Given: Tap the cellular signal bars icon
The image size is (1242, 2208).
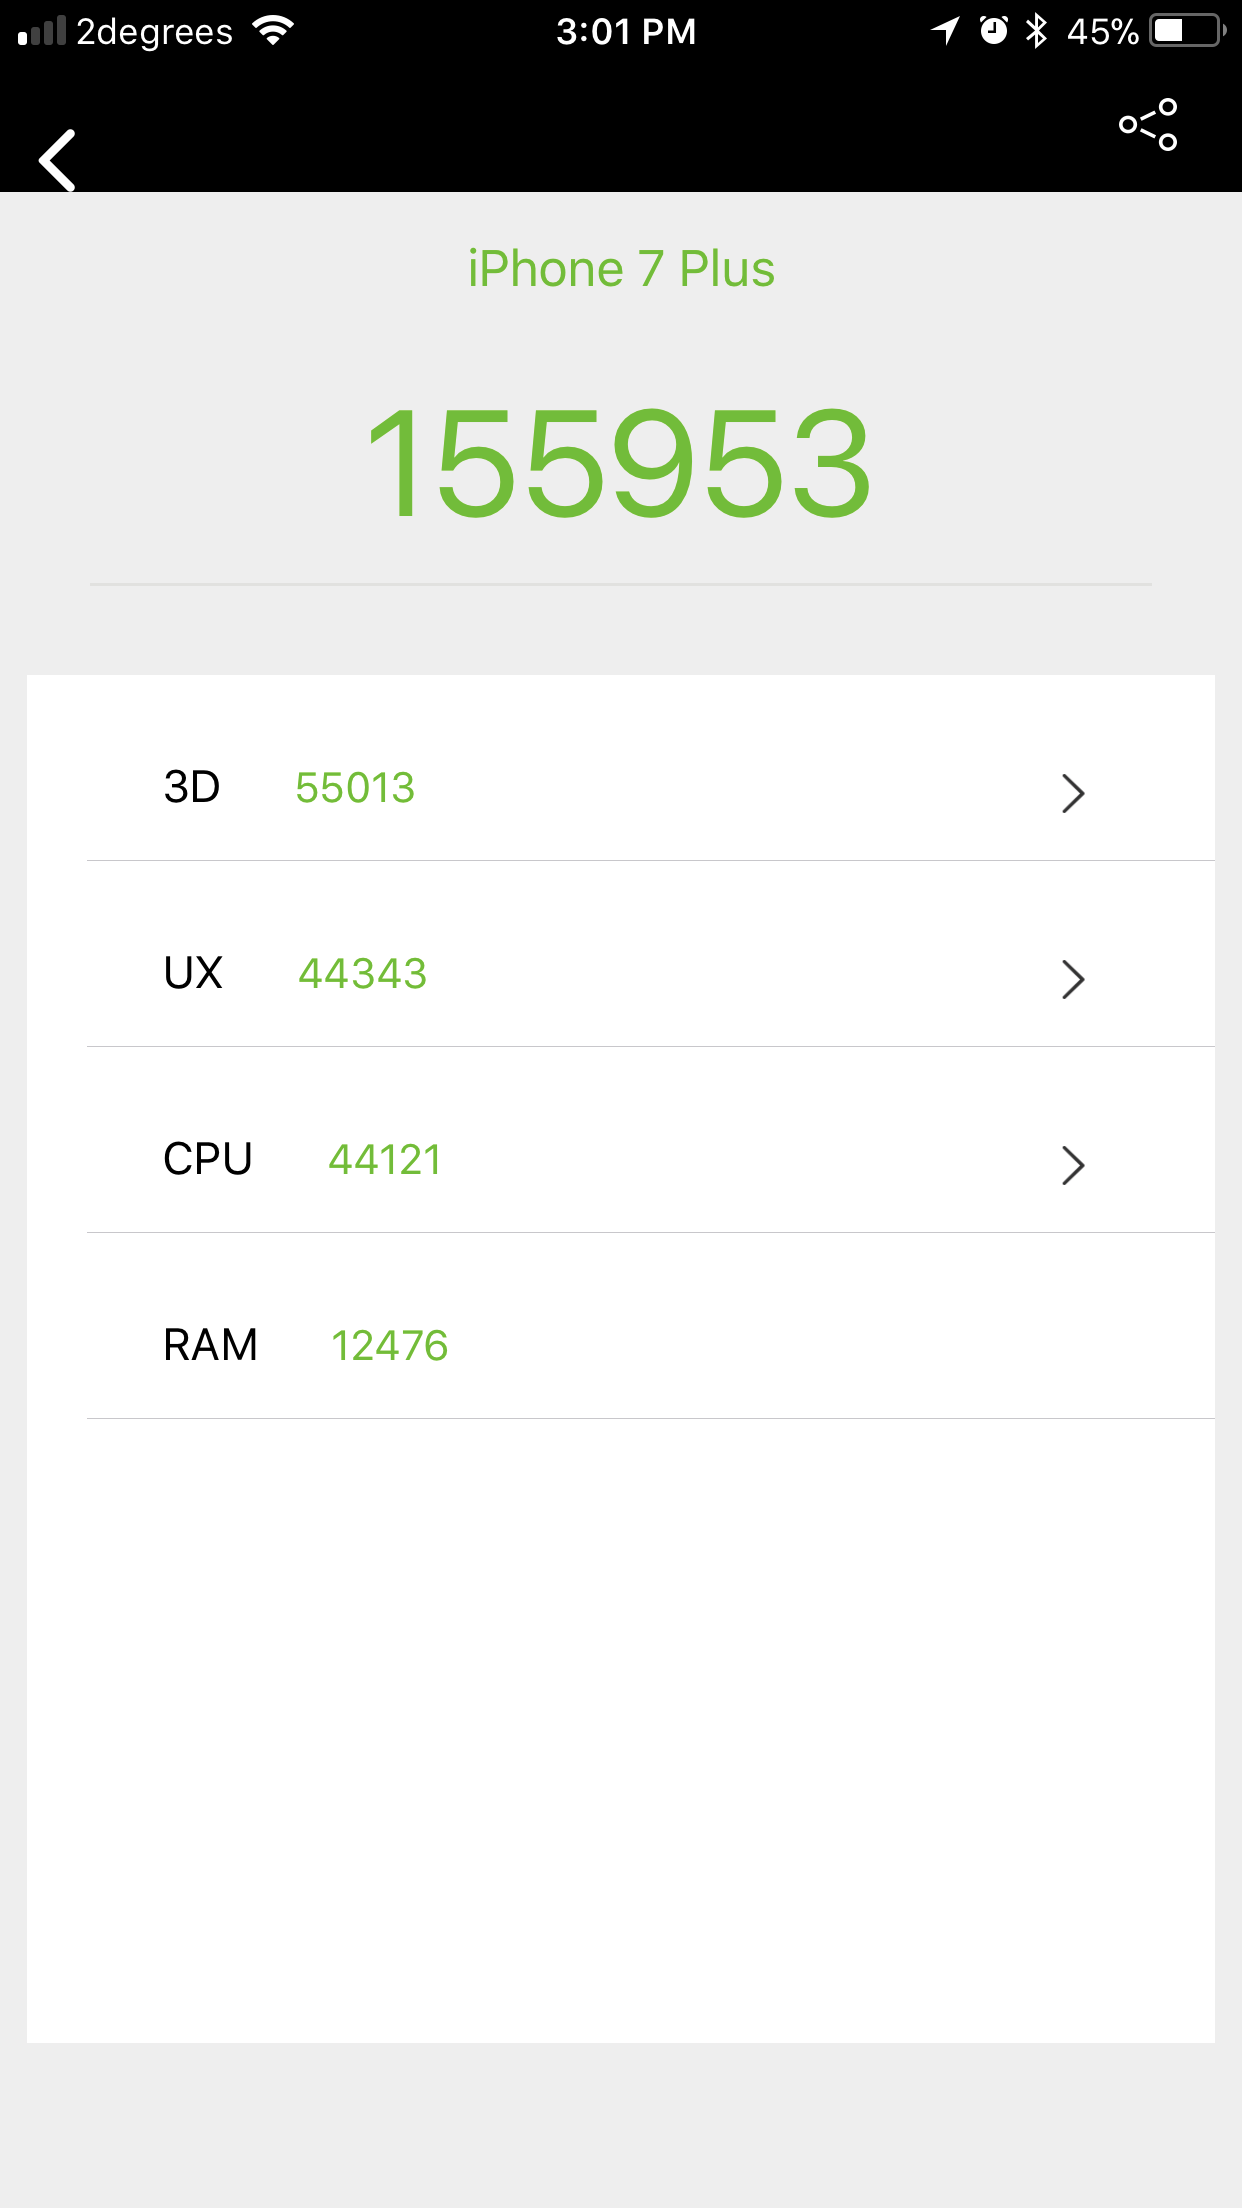Looking at the screenshot, I should [42, 31].
